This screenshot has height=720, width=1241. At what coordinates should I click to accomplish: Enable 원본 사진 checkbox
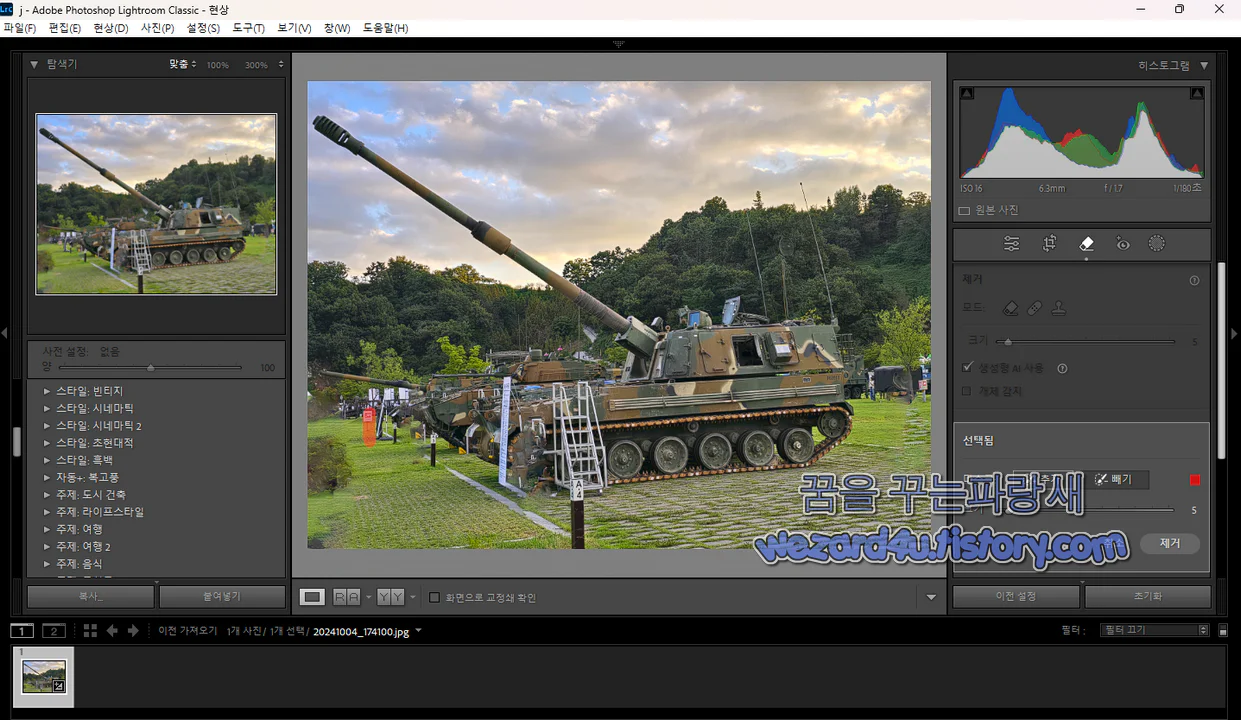point(965,211)
